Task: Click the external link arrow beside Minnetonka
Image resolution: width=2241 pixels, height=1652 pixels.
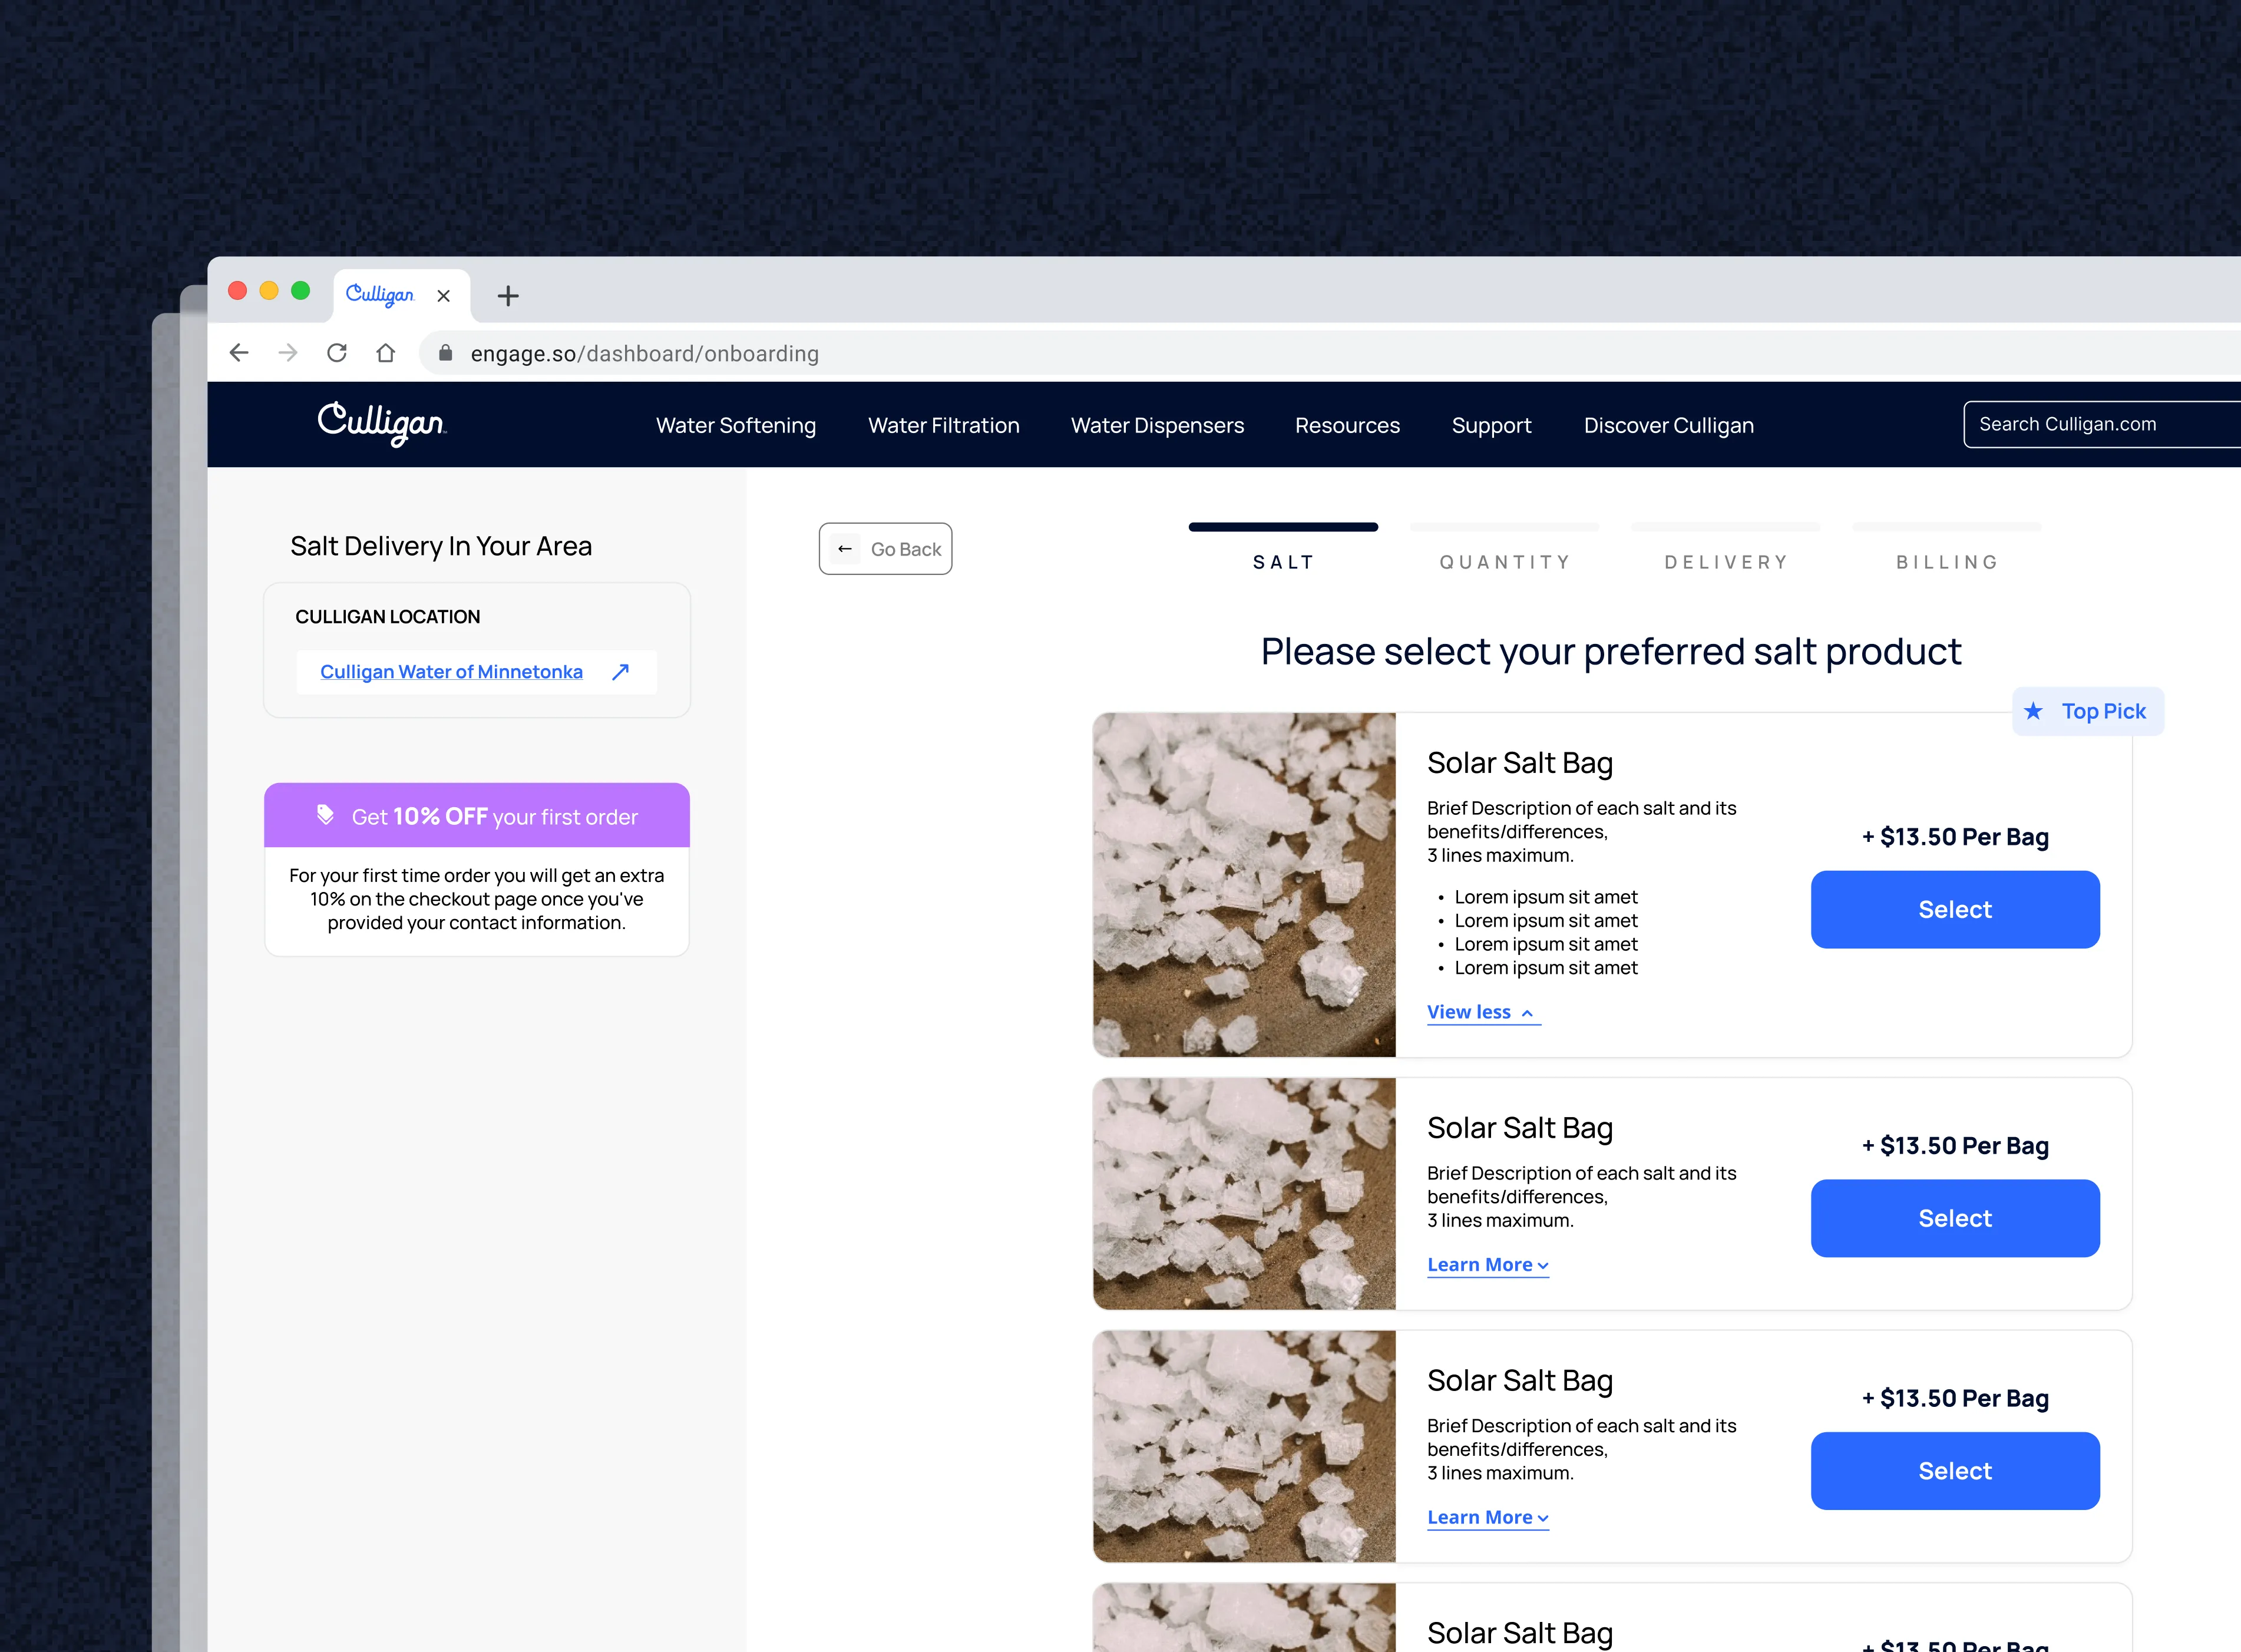Action: tap(620, 672)
